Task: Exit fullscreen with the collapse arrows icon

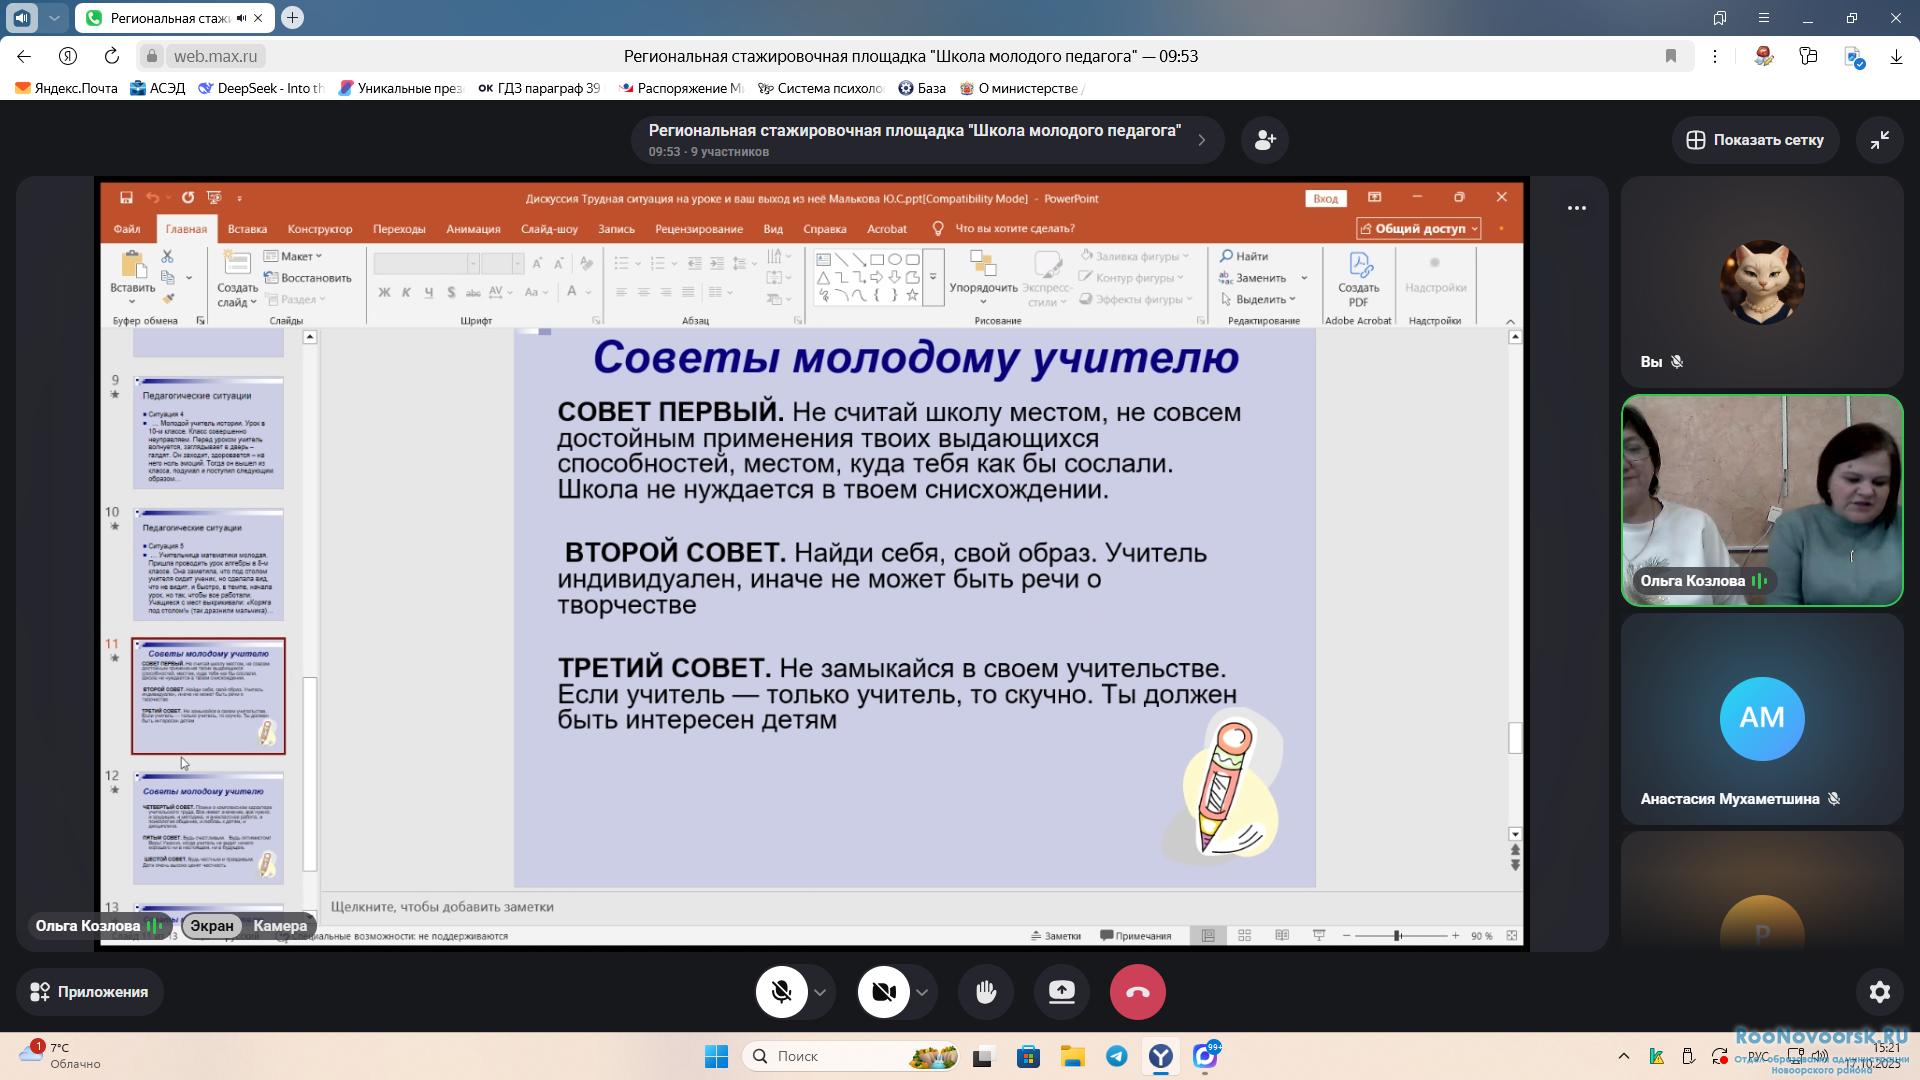Action: (x=1880, y=140)
